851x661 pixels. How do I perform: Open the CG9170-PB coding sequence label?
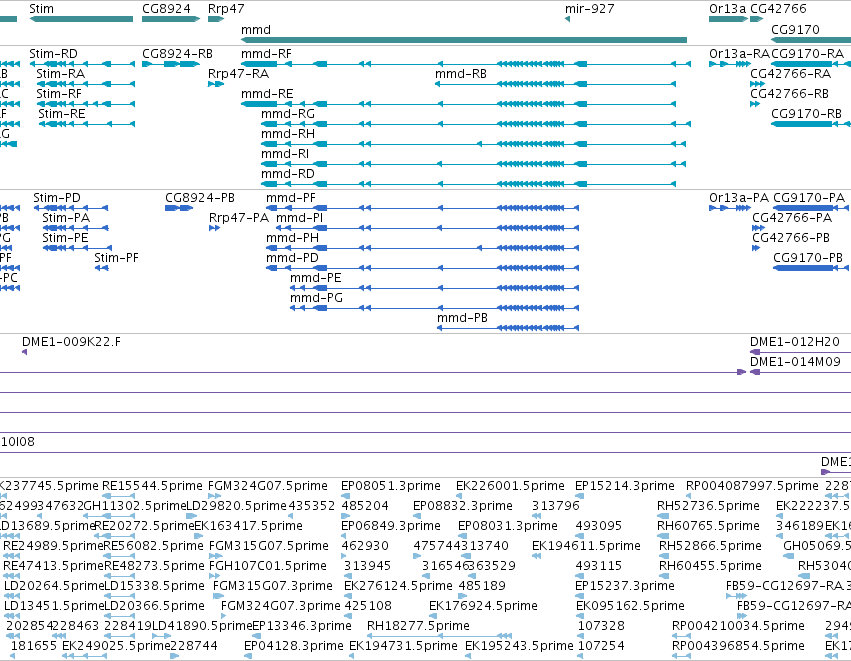808,258
